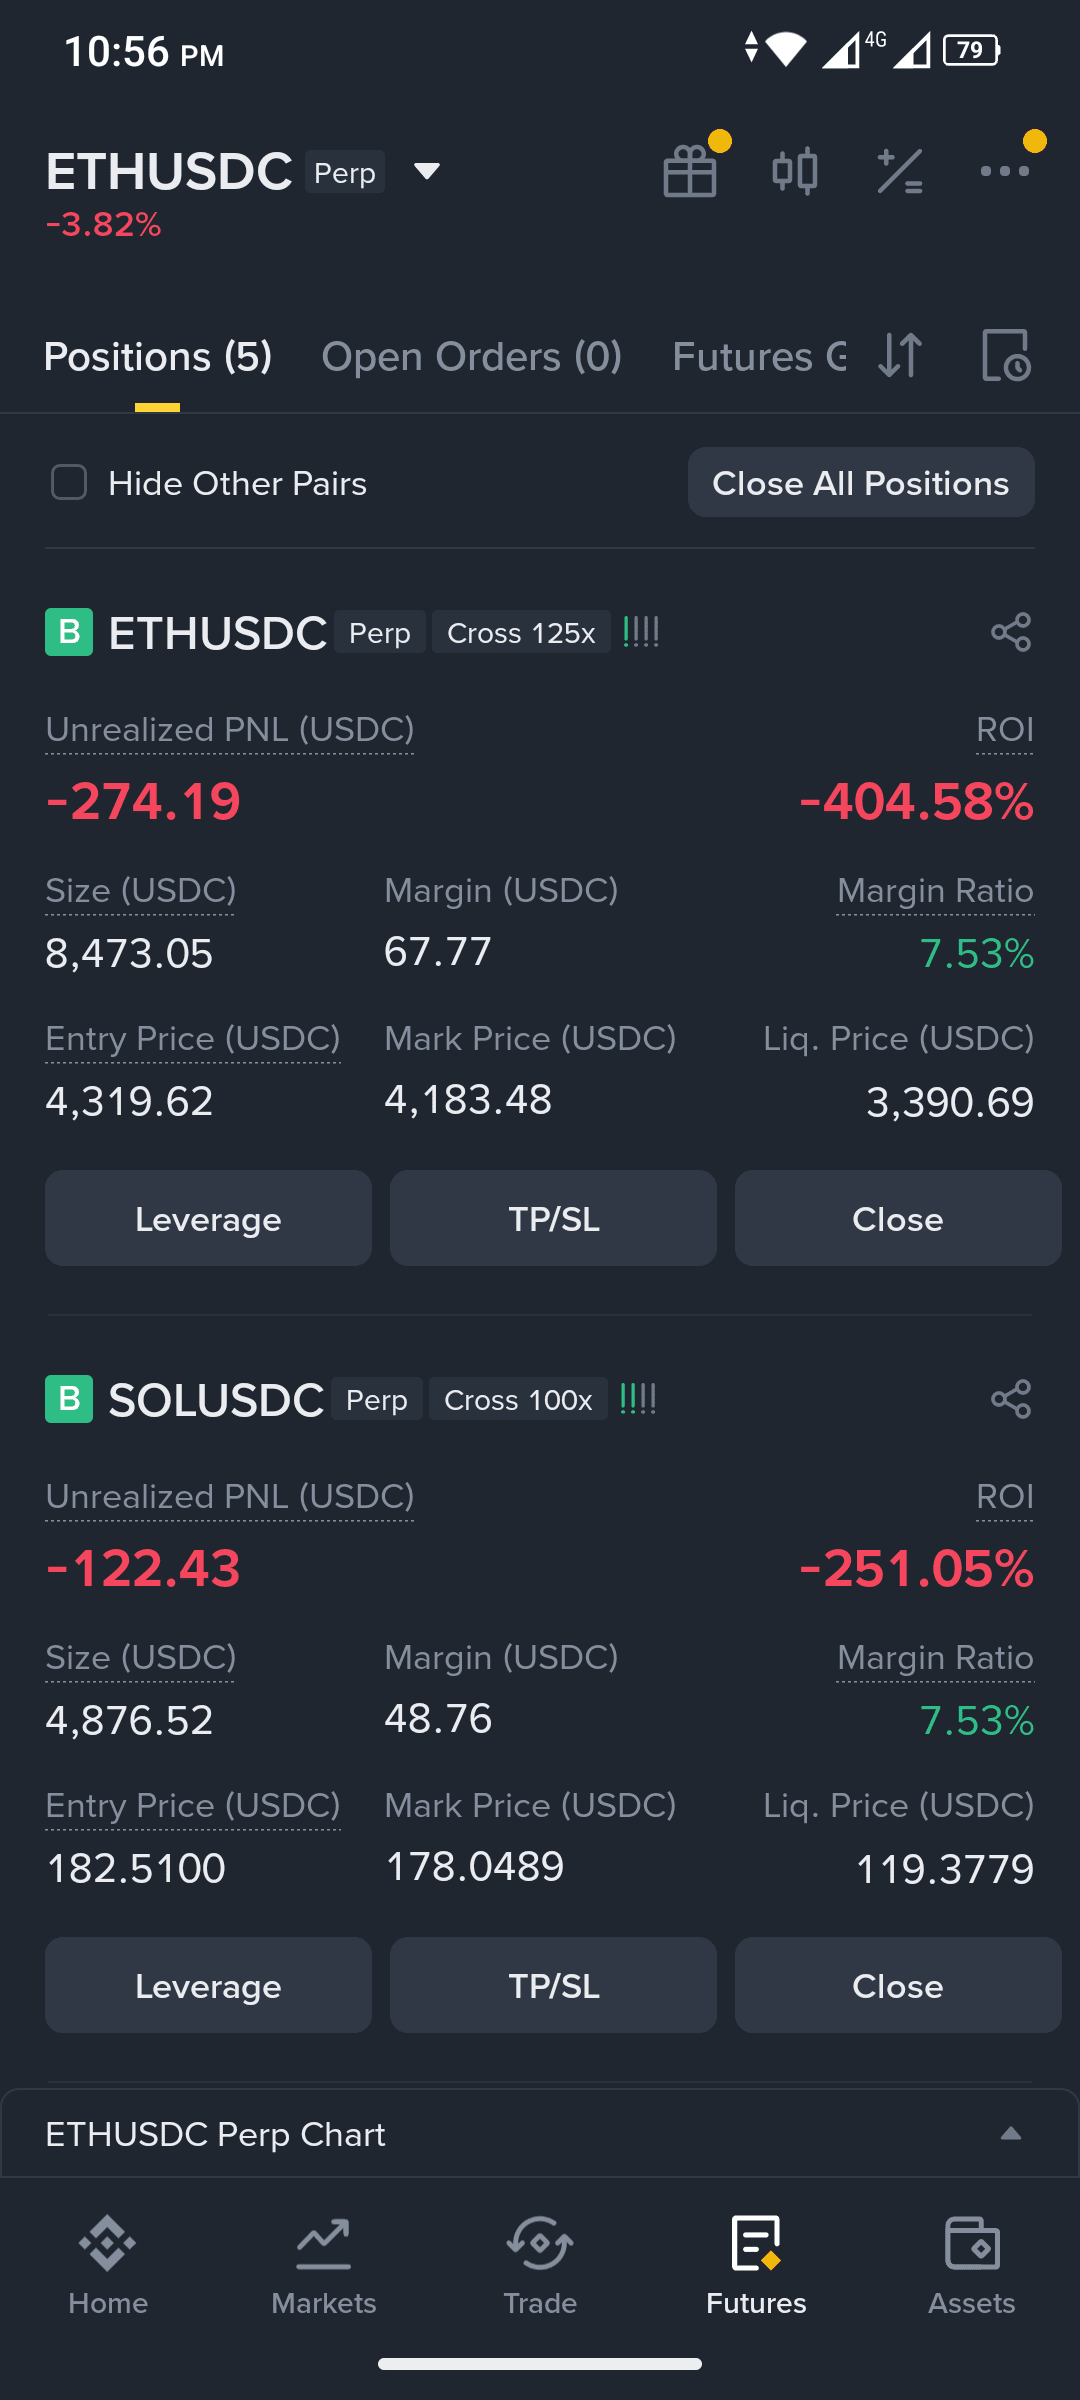Open TP/SL for ETHUSDC position
This screenshot has width=1080, height=2400.
point(553,1218)
